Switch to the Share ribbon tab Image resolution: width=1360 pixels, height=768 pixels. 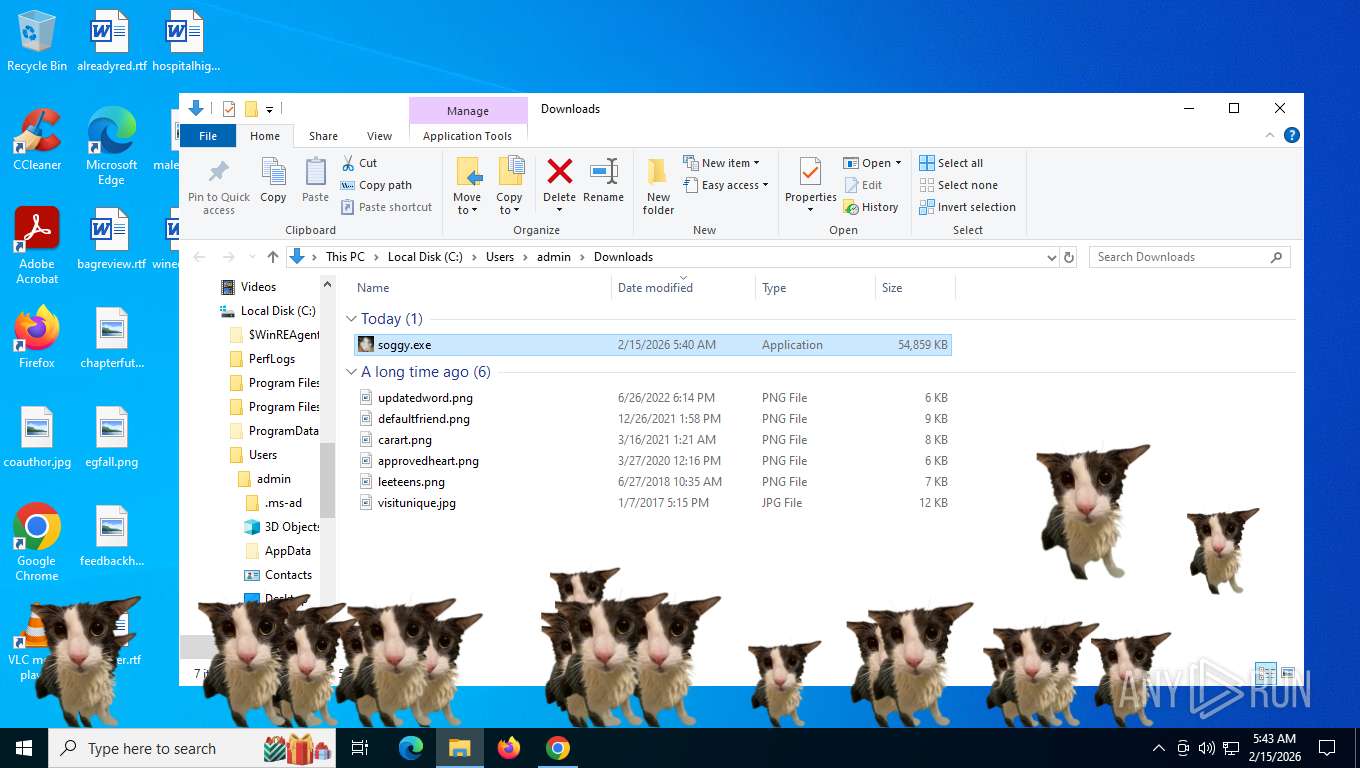coord(323,136)
